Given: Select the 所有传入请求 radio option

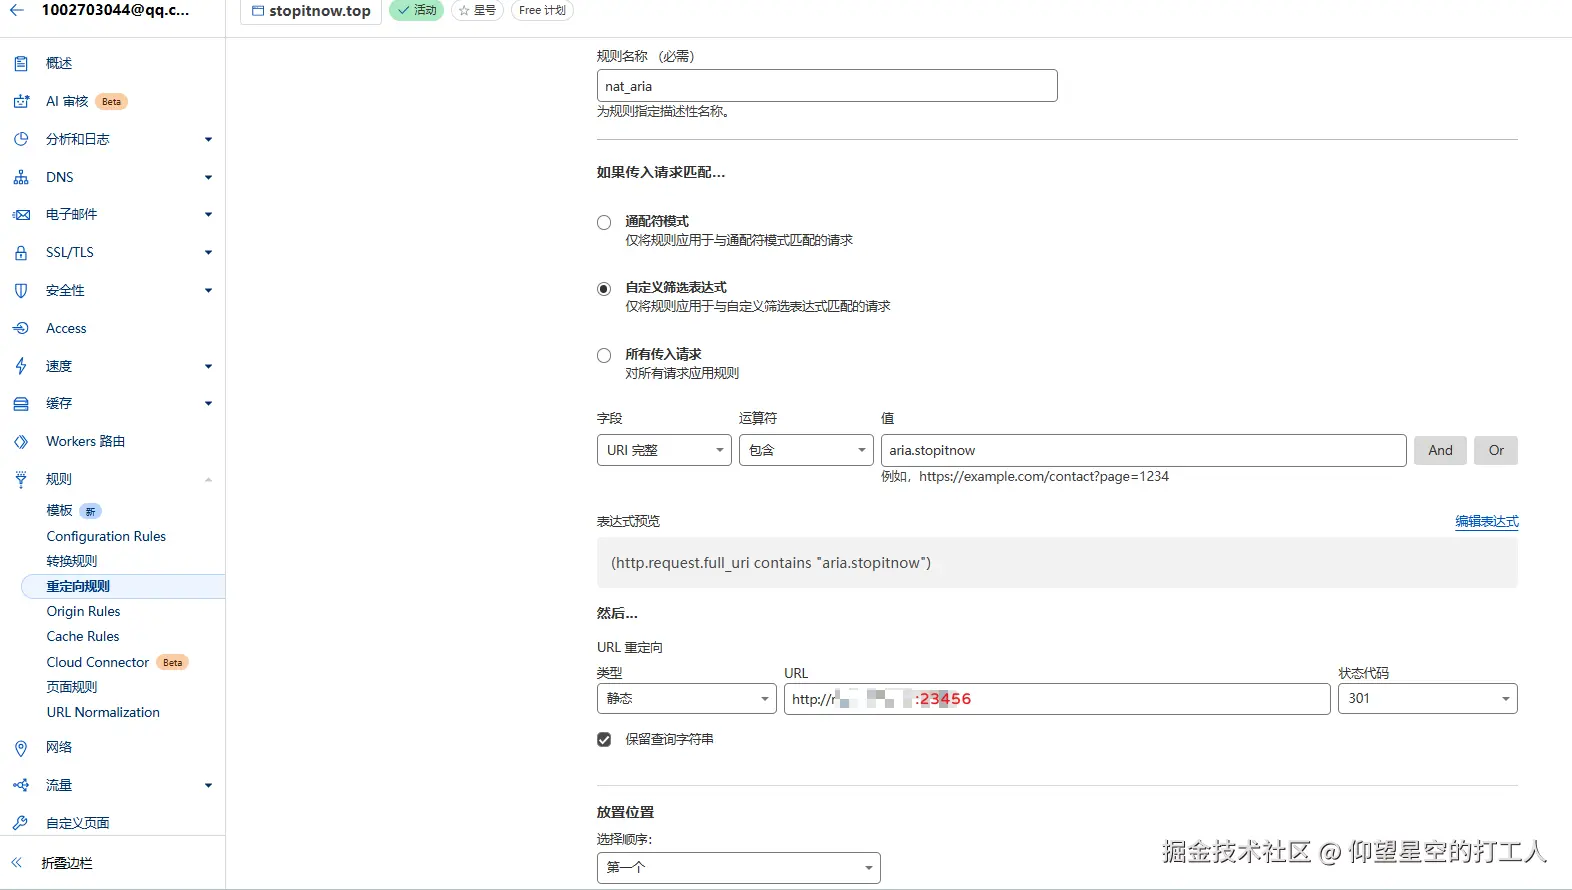Looking at the screenshot, I should [604, 356].
